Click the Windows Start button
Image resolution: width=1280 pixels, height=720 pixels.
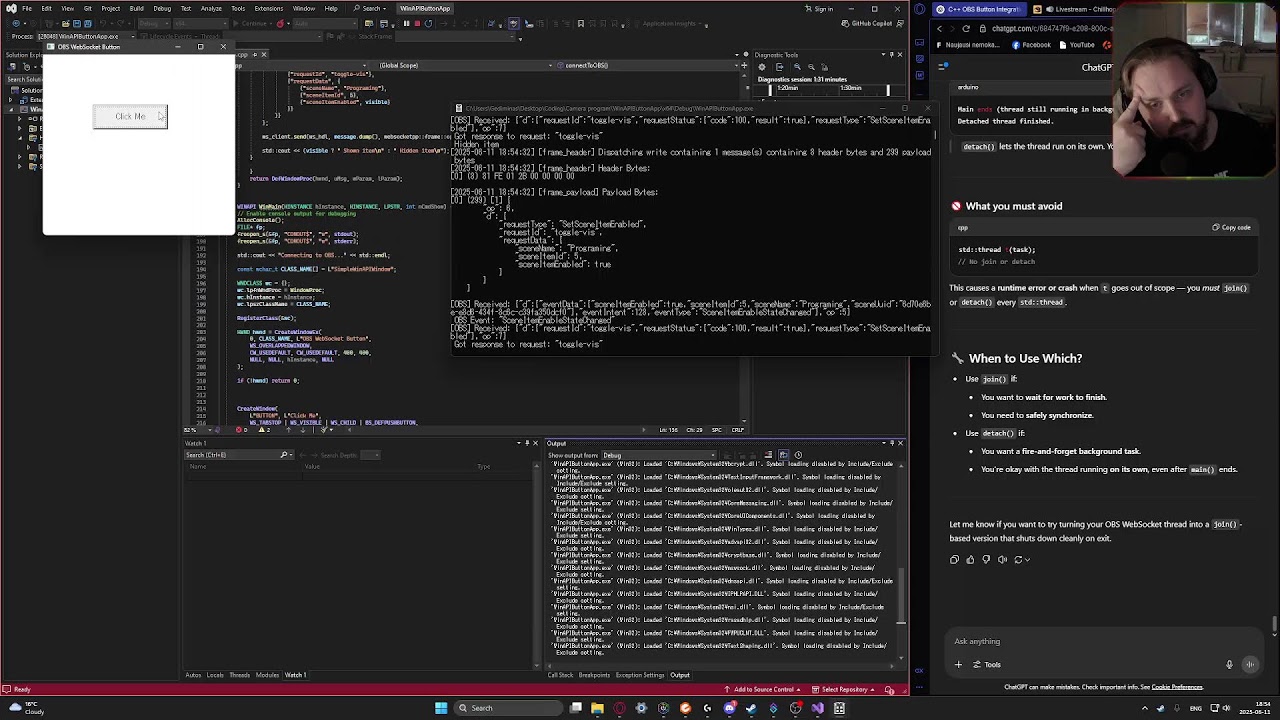coord(441,708)
